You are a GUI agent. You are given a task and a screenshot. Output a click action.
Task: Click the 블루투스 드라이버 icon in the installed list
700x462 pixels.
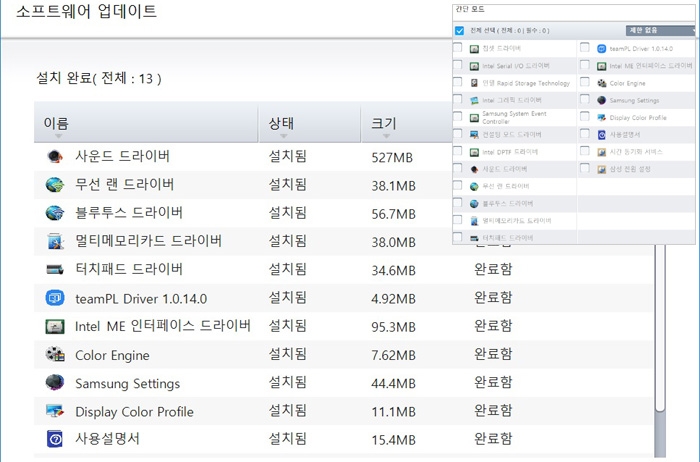pyautogui.click(x=55, y=212)
